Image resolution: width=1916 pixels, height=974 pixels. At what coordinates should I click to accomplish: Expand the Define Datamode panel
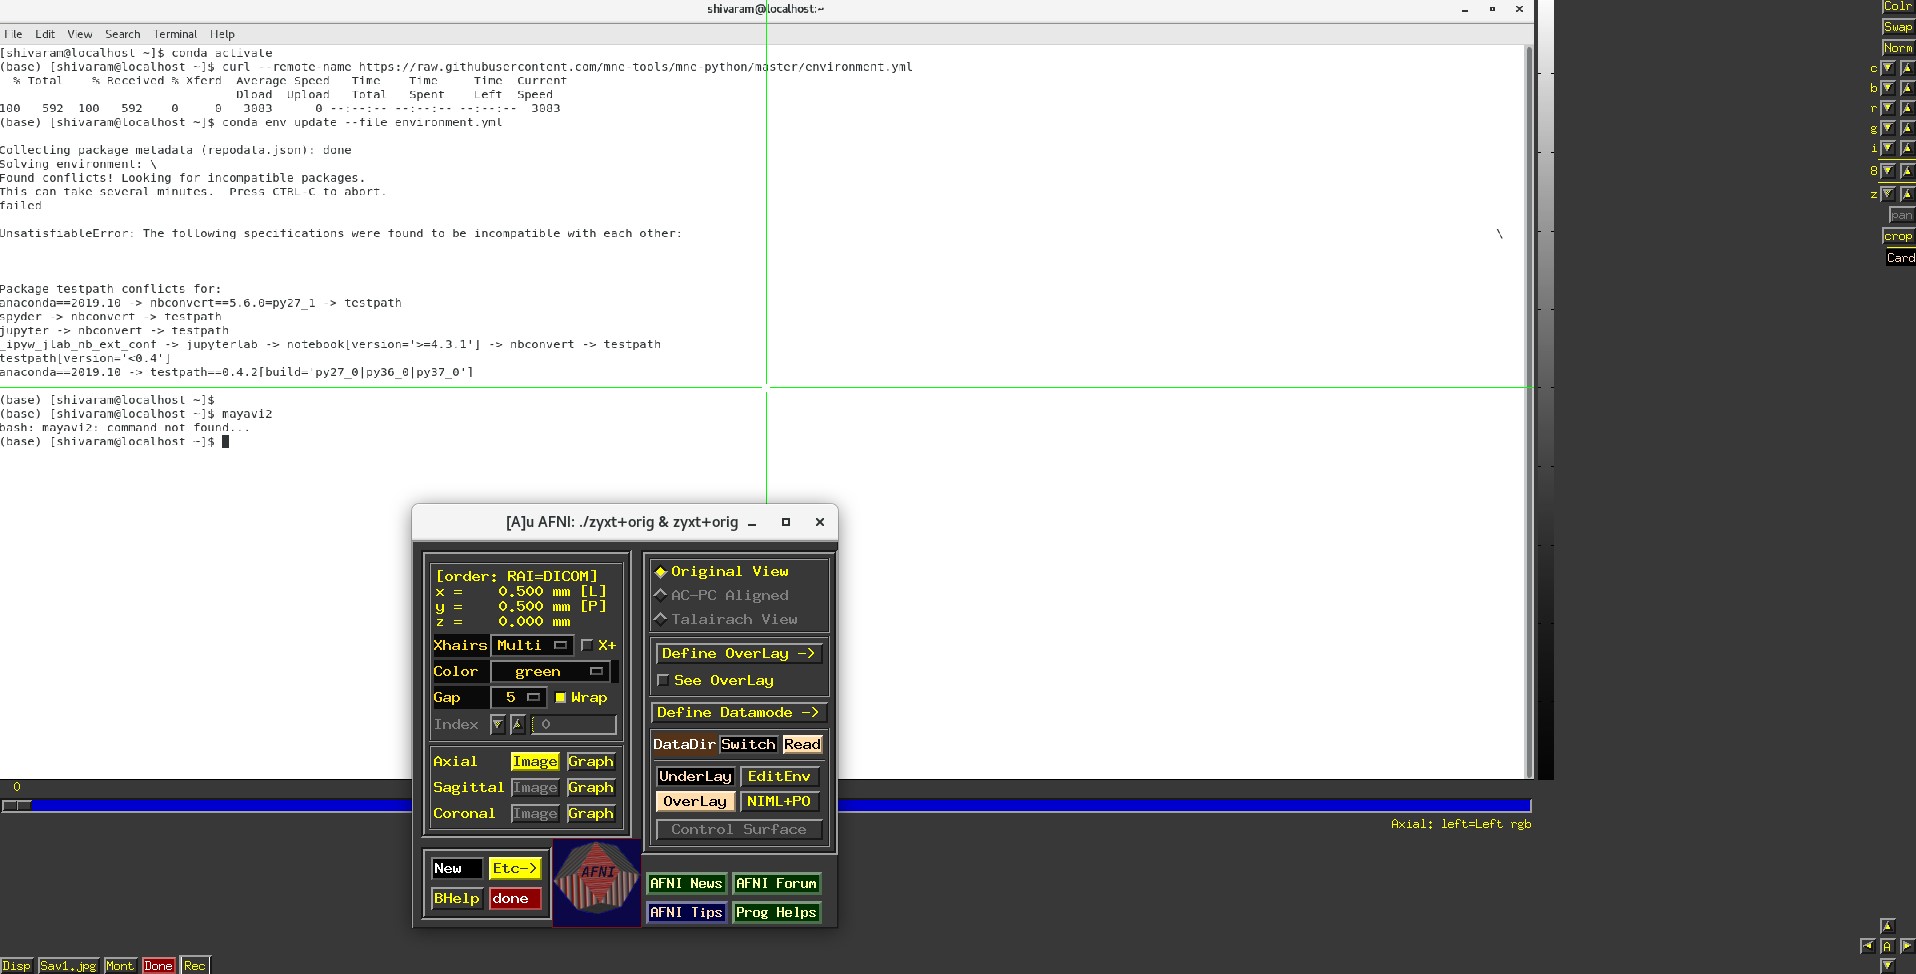739,712
